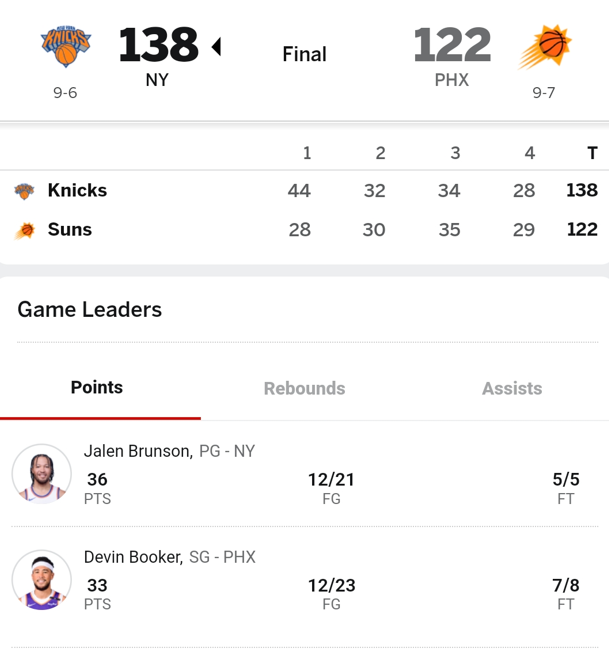
Task: Open the Devin Booker player link
Action: (133, 557)
